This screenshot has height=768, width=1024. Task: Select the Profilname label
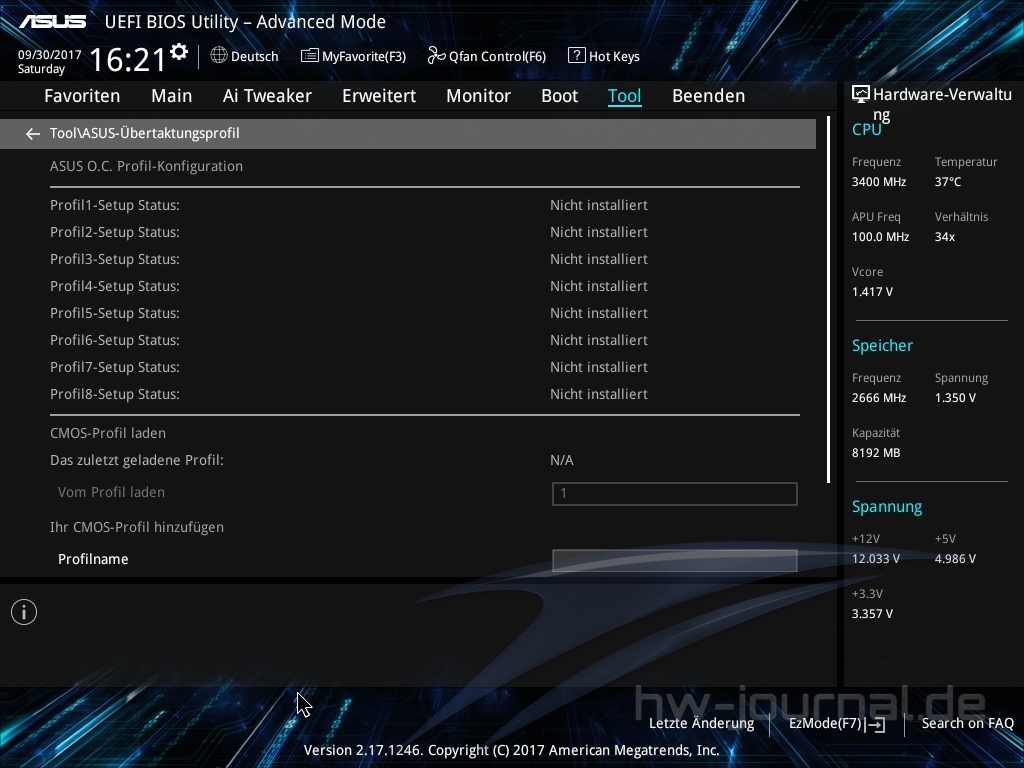[93, 560]
